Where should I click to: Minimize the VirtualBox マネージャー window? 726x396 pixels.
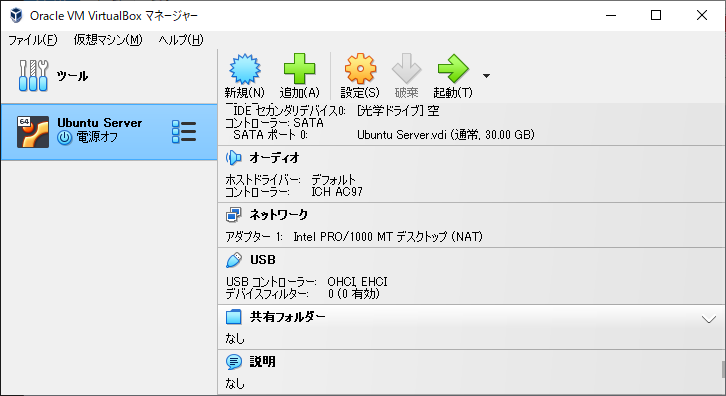pos(611,15)
